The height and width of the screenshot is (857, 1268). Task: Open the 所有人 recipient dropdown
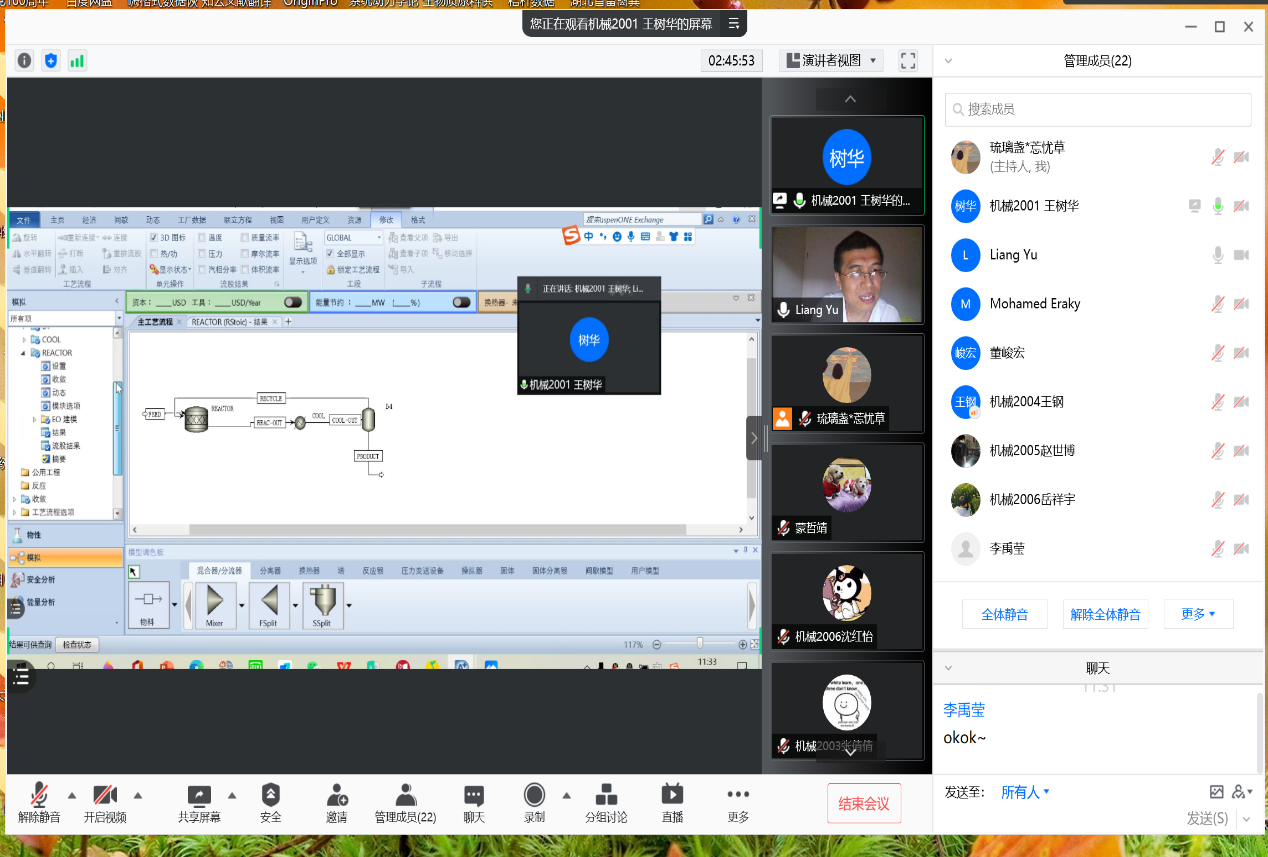coord(1026,792)
